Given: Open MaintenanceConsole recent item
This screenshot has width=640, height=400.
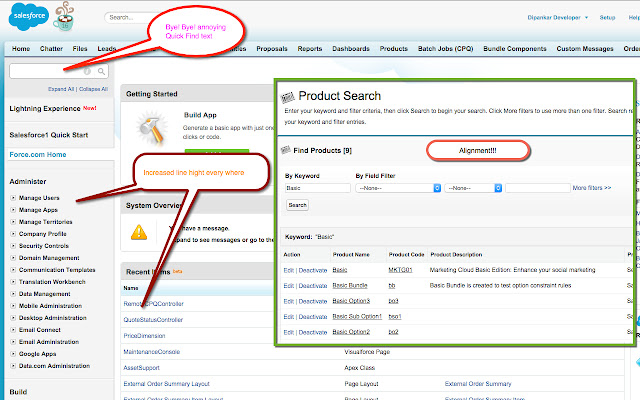Looking at the screenshot, I should tap(151, 352).
